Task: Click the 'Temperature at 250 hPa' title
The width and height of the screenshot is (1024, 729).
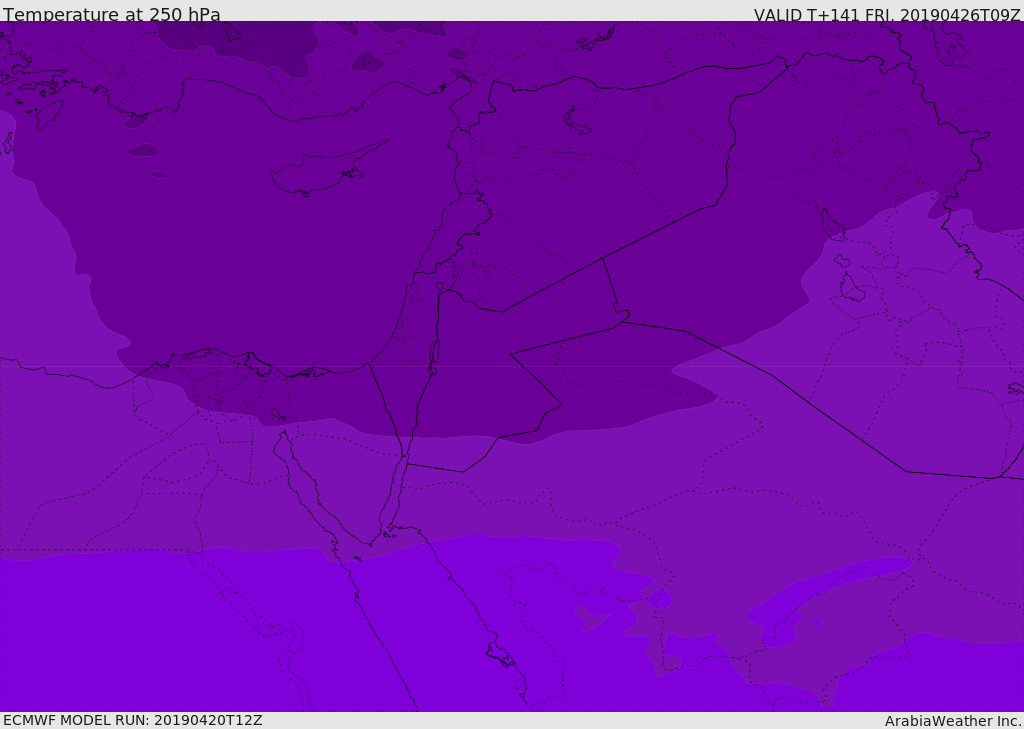Action: [112, 14]
